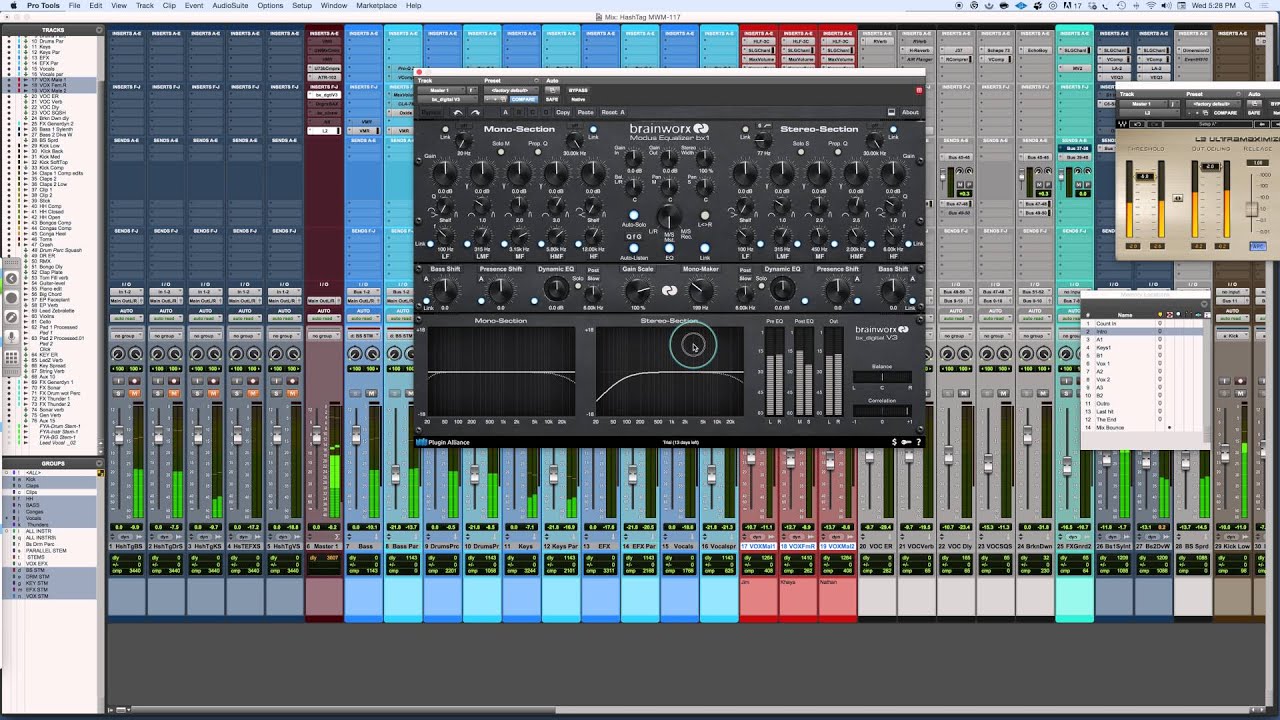Click the ARC button in L2 Ultramaximizer

click(1259, 246)
